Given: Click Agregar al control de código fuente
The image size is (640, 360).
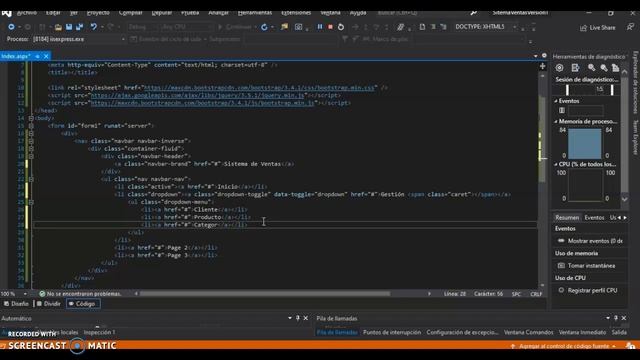Looking at the screenshot, I should click(564, 346).
